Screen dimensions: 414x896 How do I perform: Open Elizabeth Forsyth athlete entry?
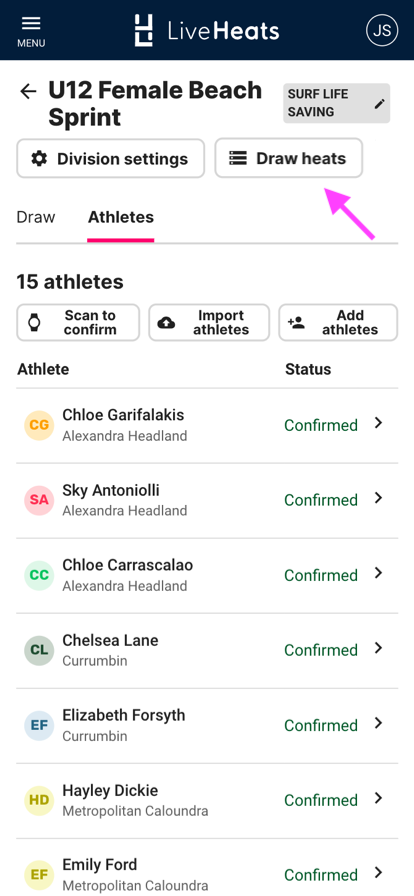point(207,725)
